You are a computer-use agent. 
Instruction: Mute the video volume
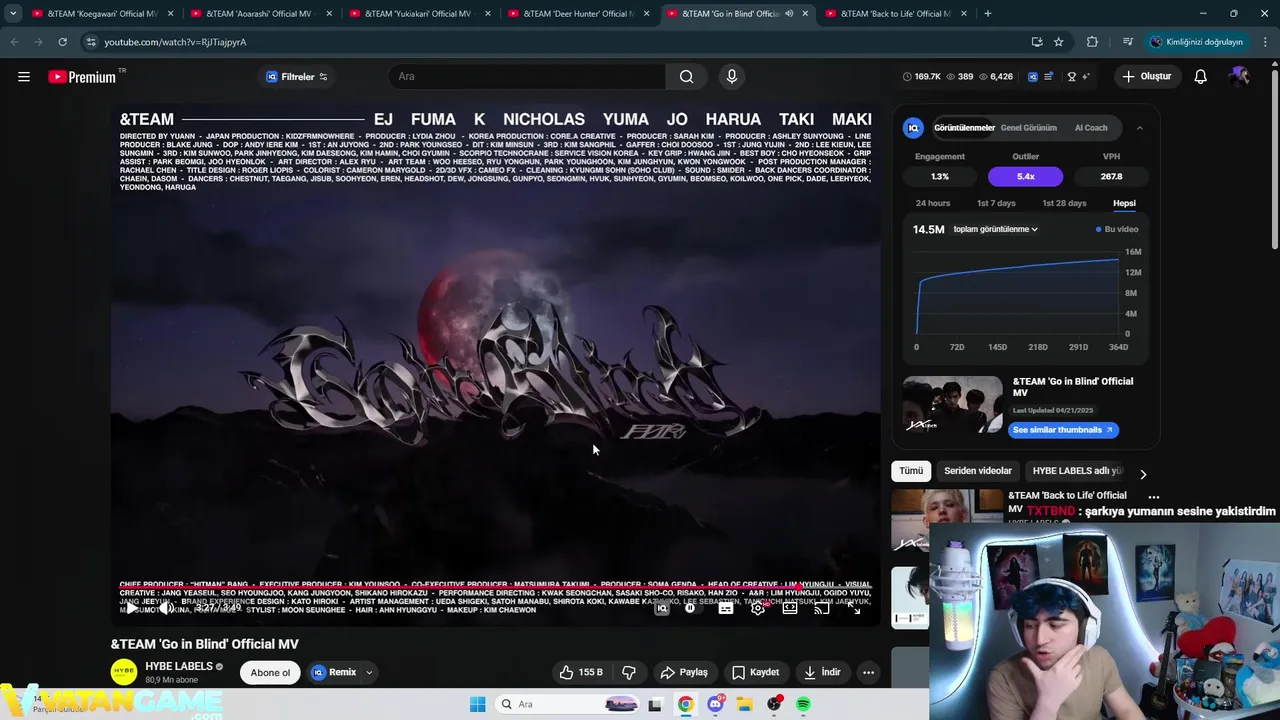[x=166, y=607]
